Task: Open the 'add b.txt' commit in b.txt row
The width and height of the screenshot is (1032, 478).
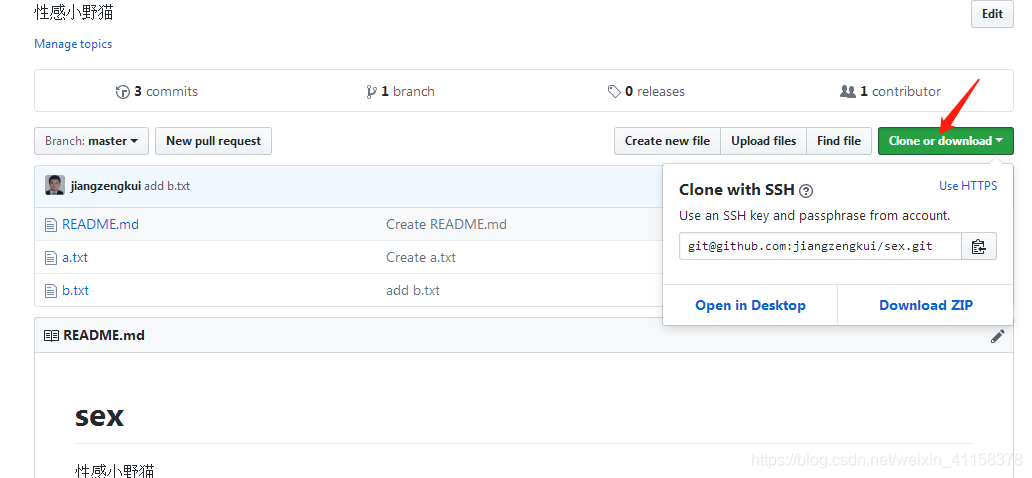Action: (413, 290)
